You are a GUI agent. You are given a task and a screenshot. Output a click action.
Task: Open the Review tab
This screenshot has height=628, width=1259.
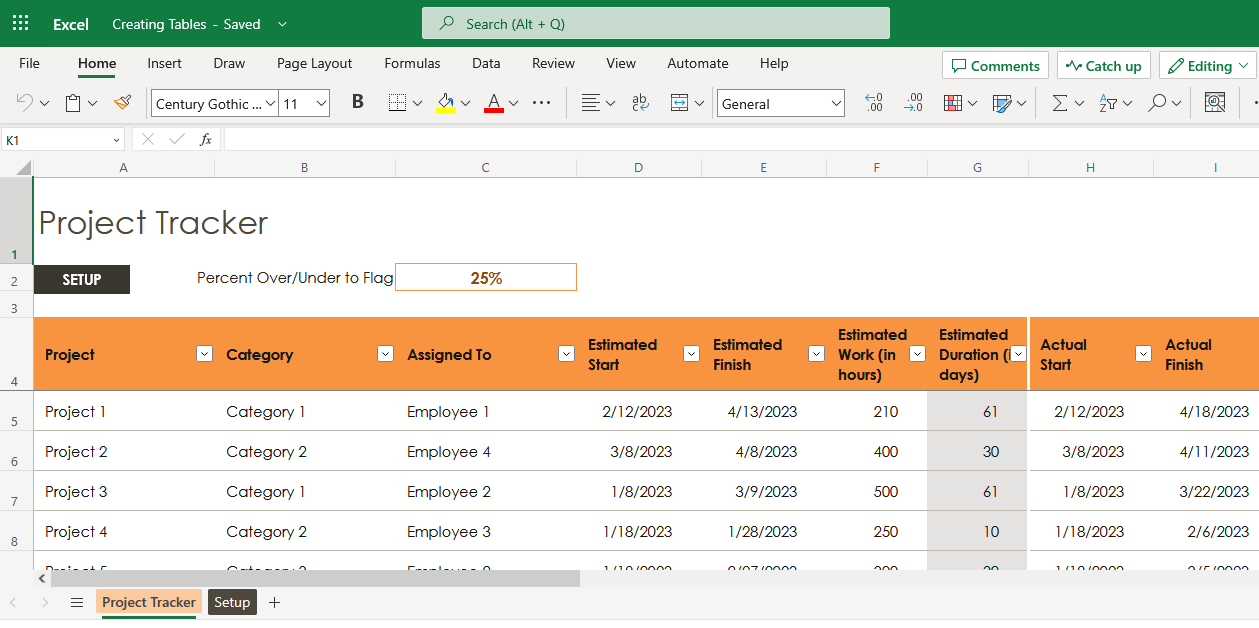click(x=553, y=63)
